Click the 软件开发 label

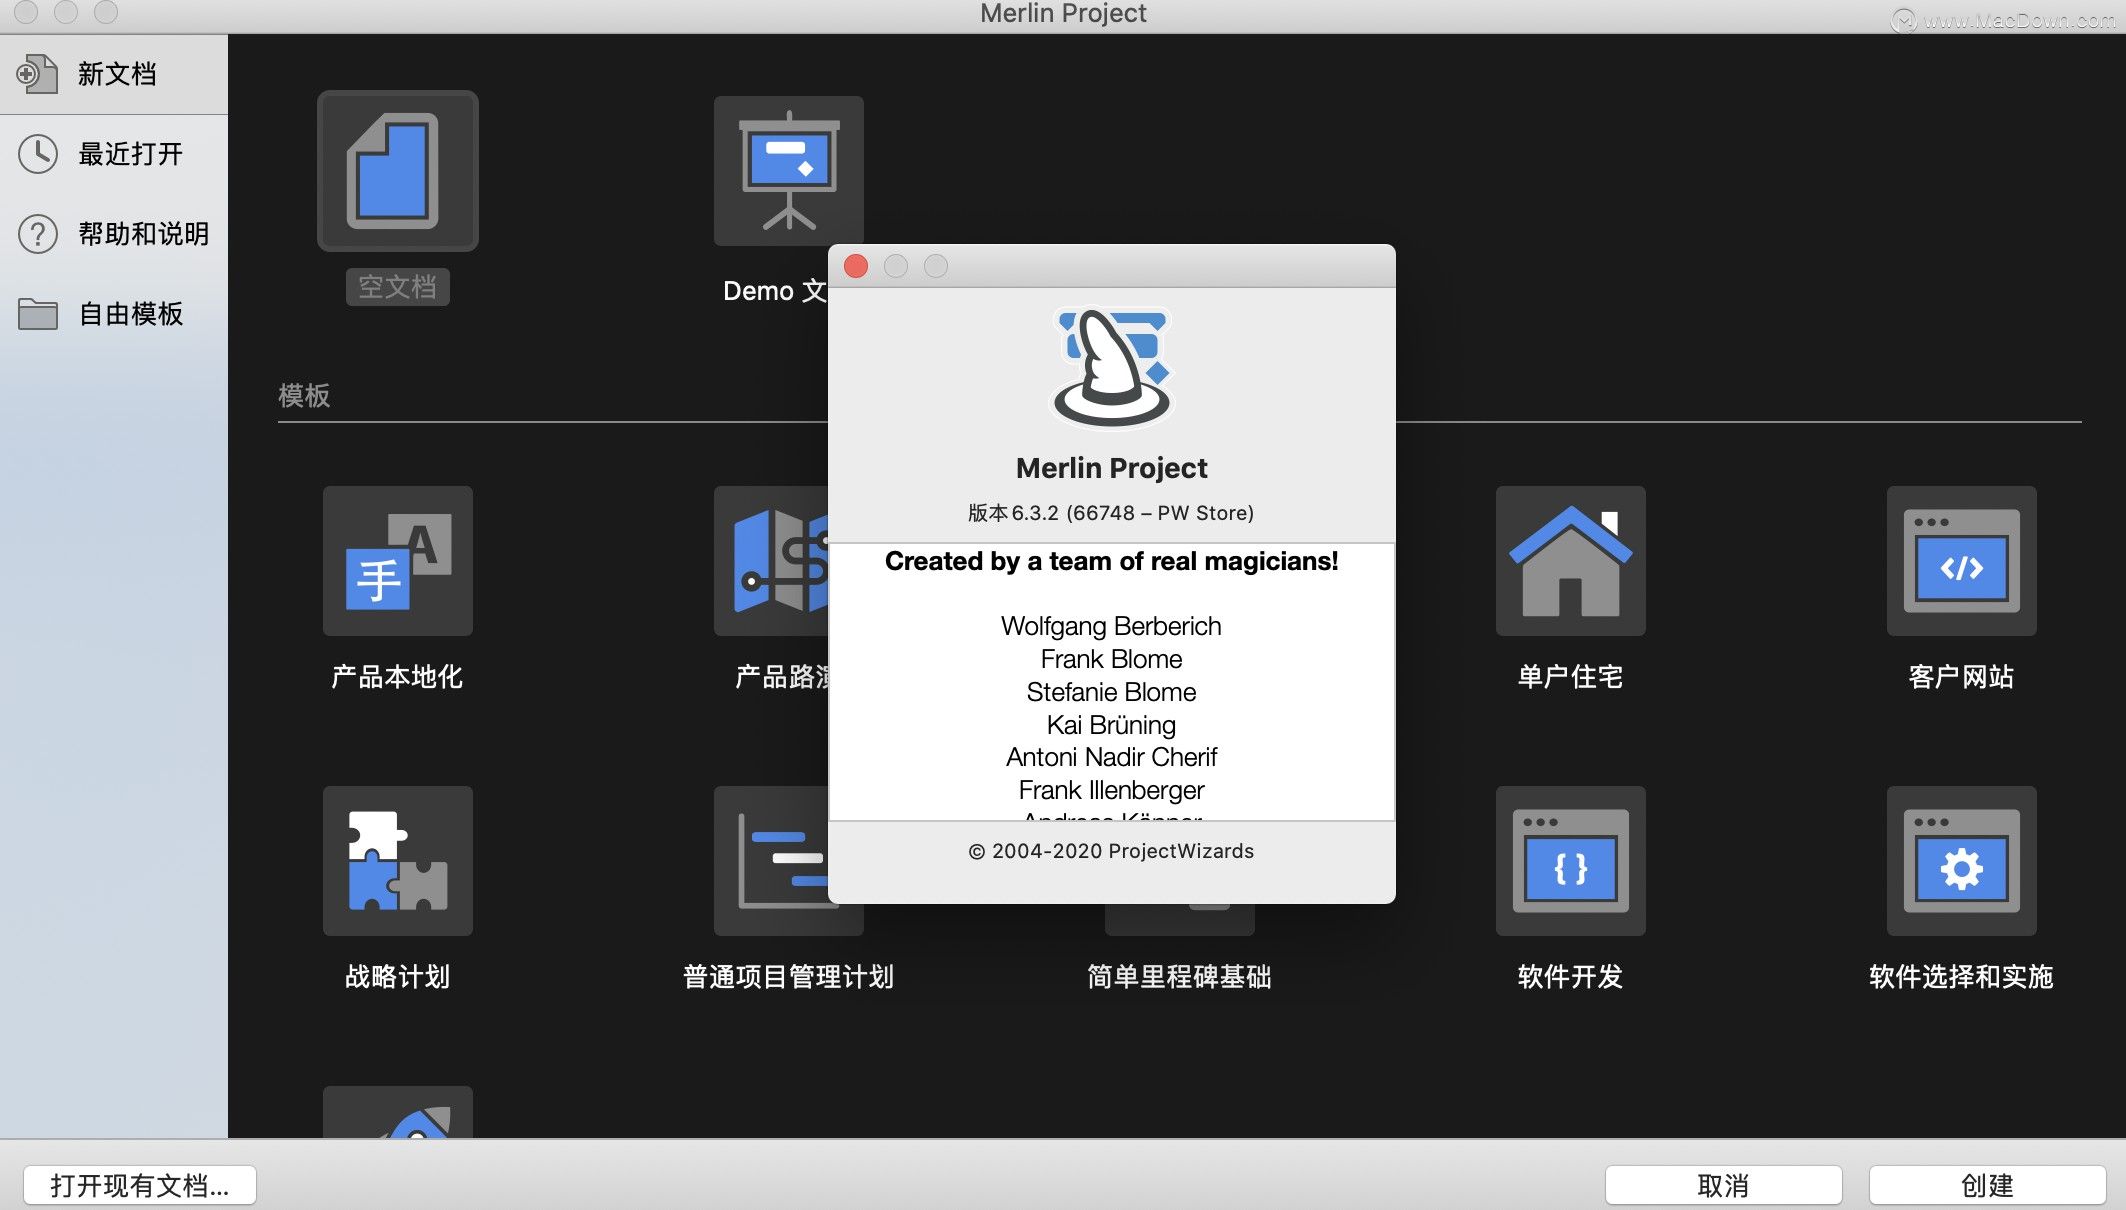coord(1570,977)
